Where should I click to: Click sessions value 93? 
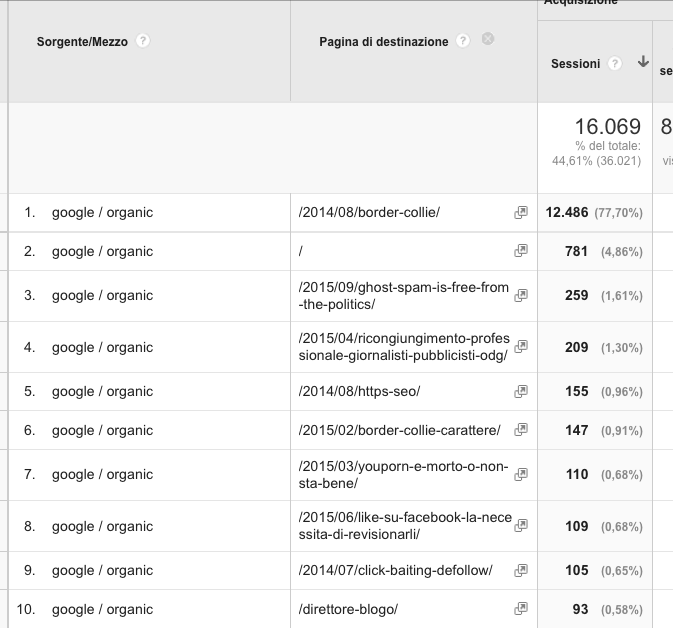[580, 609]
